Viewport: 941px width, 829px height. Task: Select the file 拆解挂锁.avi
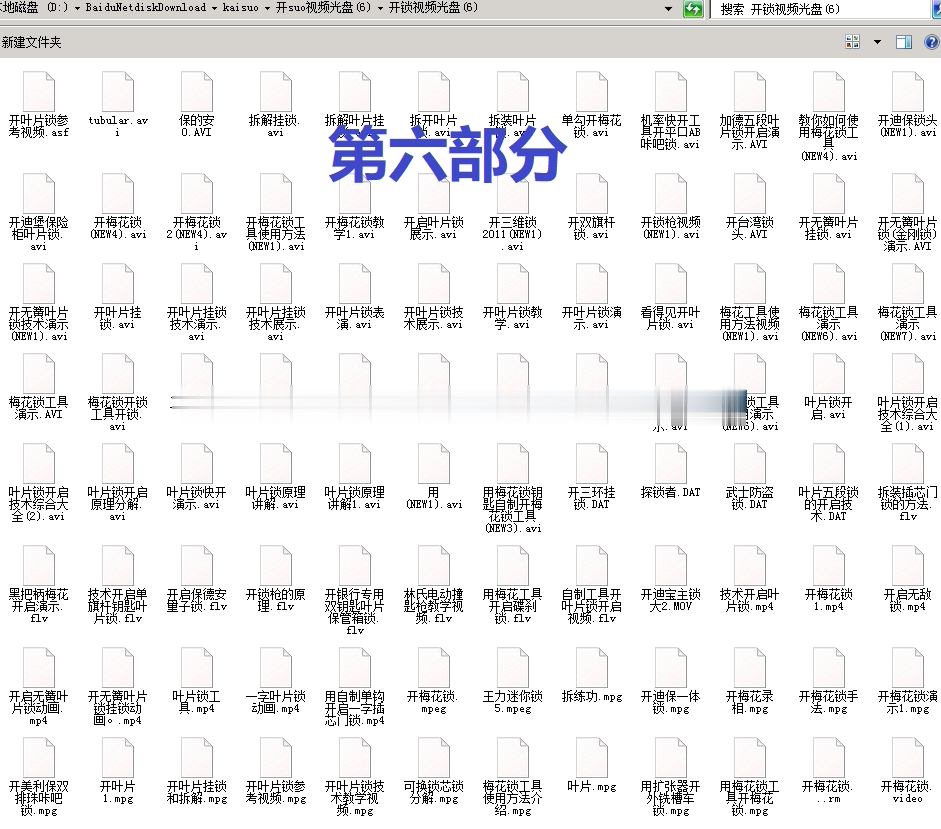[x=275, y=105]
